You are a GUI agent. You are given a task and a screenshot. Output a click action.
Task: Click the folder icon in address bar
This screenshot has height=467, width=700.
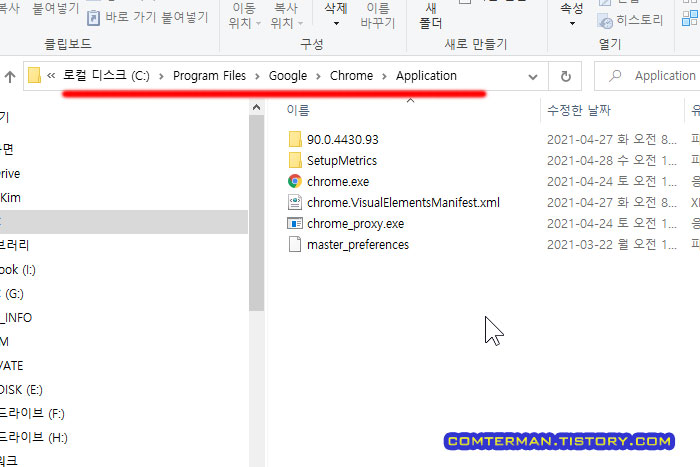click(x=34, y=75)
